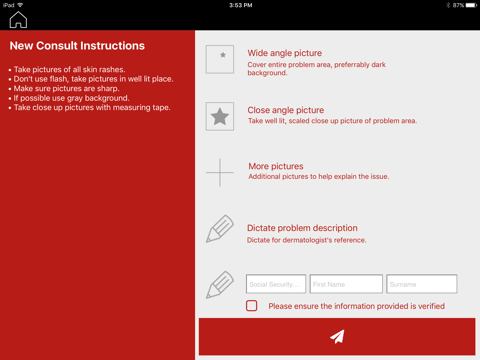Click the paper plane send icon
Viewport: 480px width, 360px height.
pyautogui.click(x=337, y=336)
